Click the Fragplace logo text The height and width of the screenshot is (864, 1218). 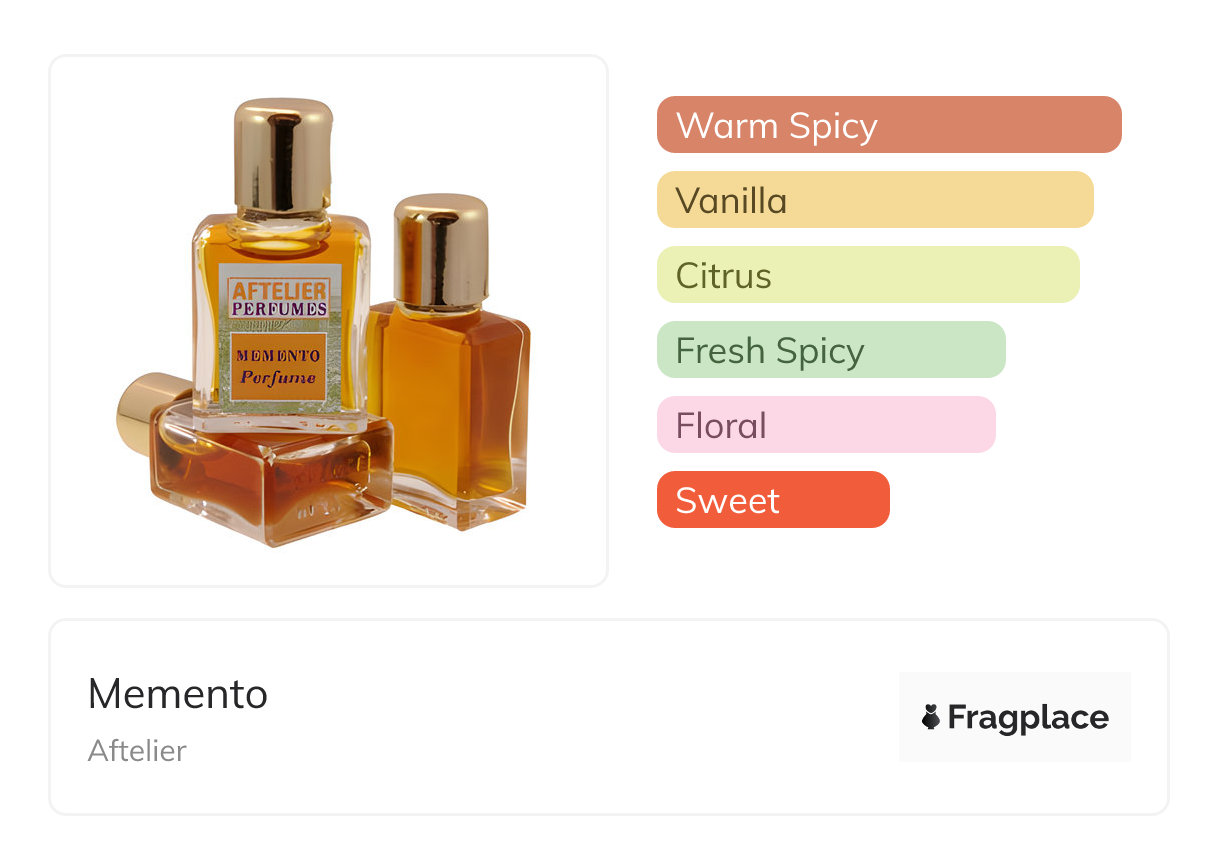tap(1028, 717)
